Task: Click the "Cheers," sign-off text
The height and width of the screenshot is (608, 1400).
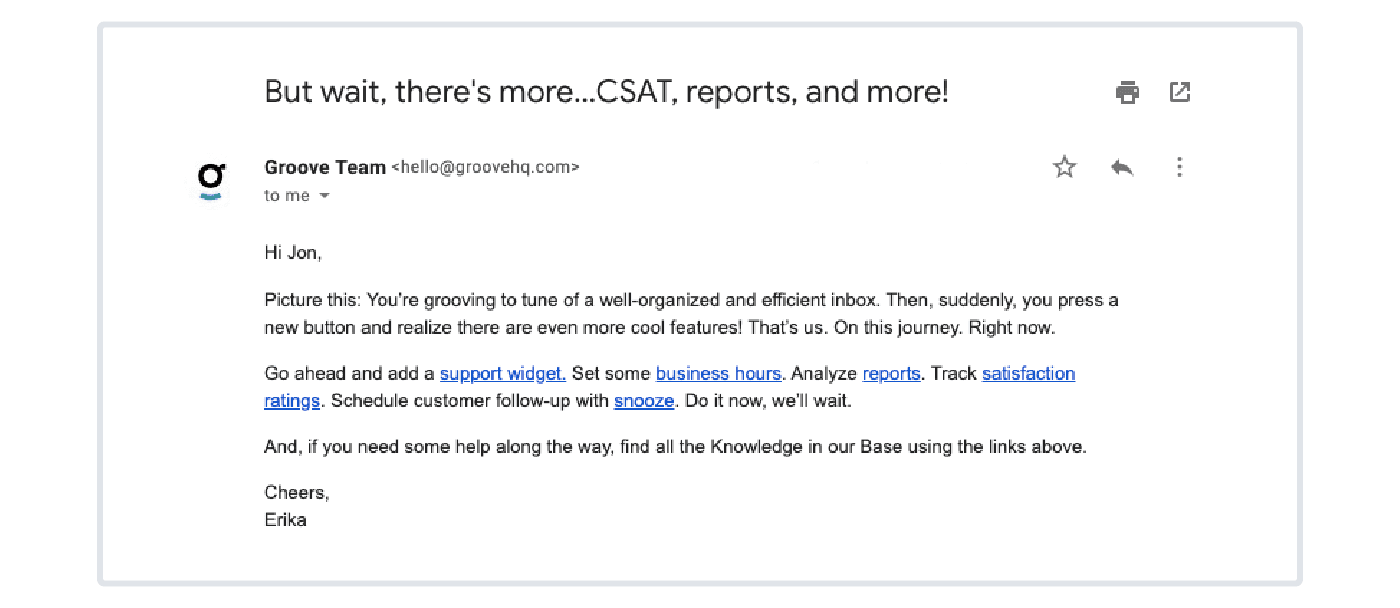Action: 297,493
